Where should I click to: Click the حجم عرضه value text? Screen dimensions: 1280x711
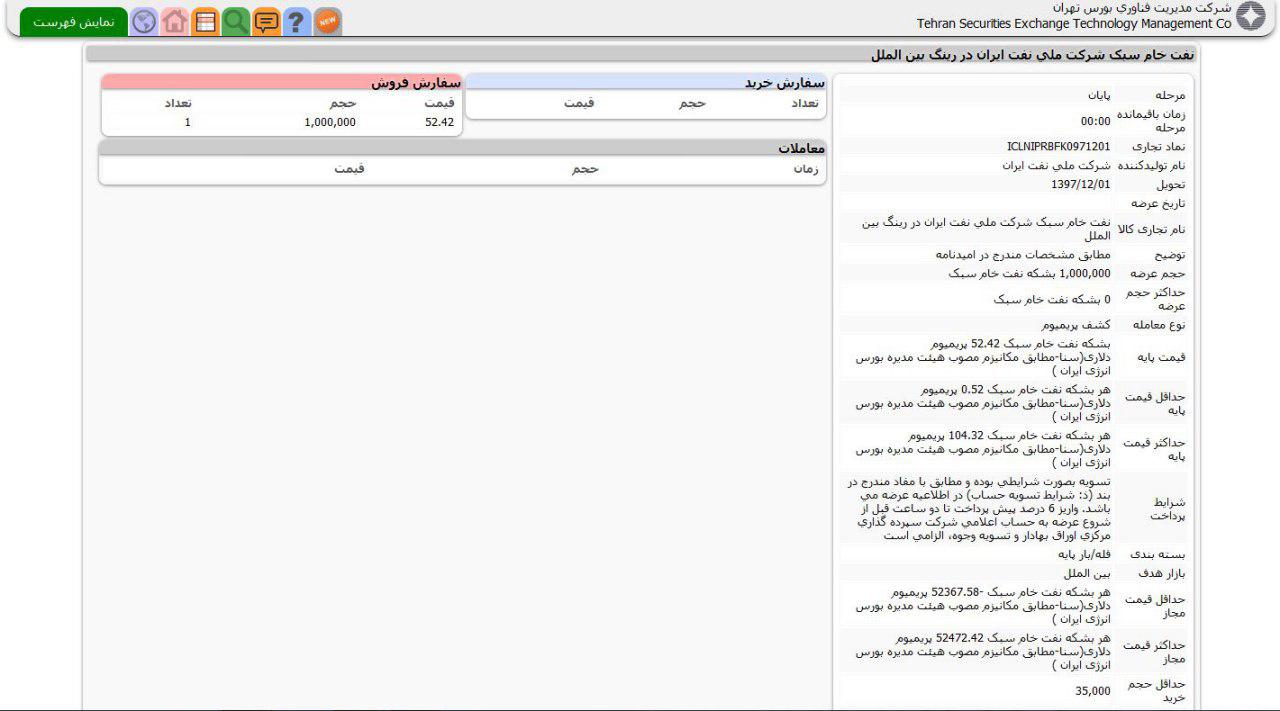click(1029, 273)
